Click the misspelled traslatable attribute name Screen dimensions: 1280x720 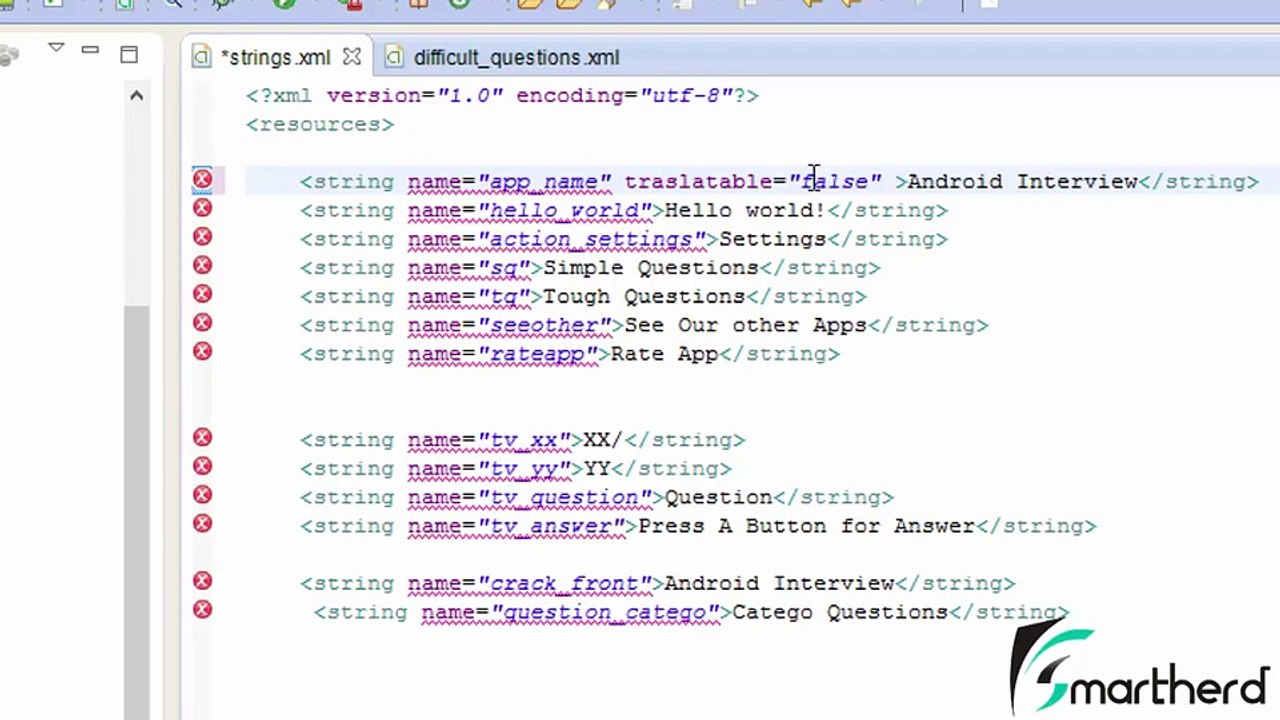(699, 182)
